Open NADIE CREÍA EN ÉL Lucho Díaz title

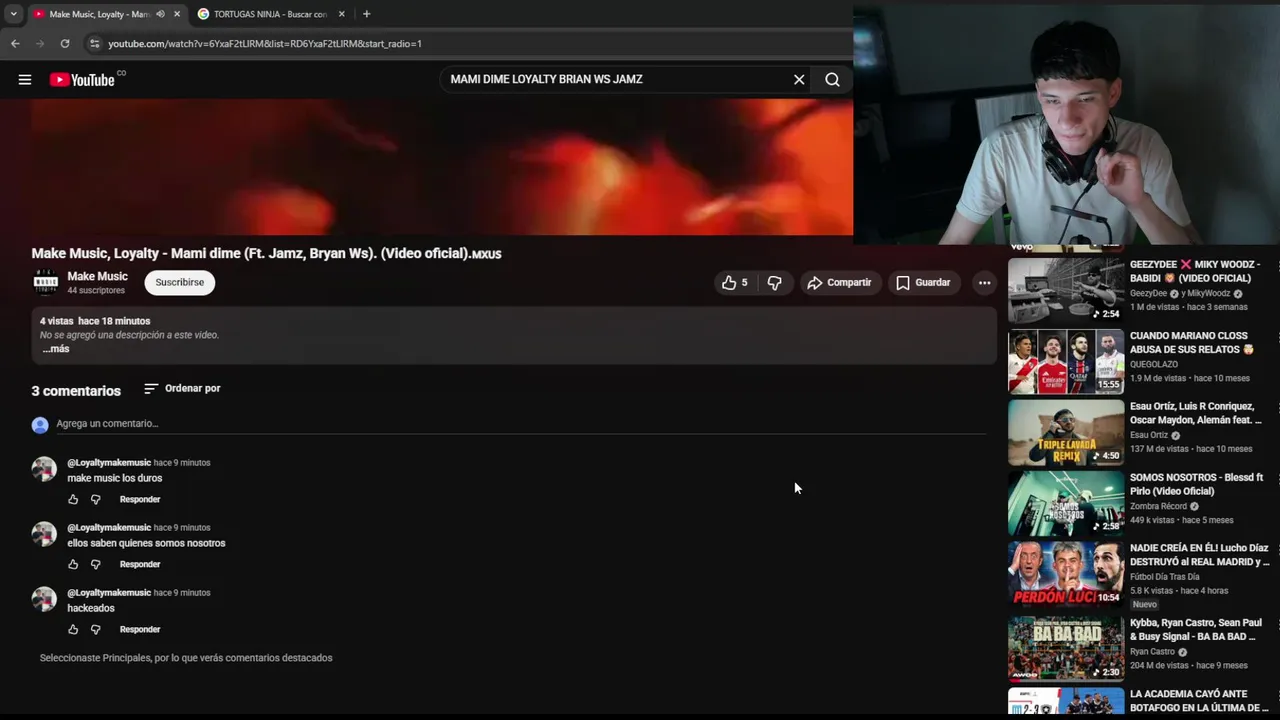[1199, 555]
